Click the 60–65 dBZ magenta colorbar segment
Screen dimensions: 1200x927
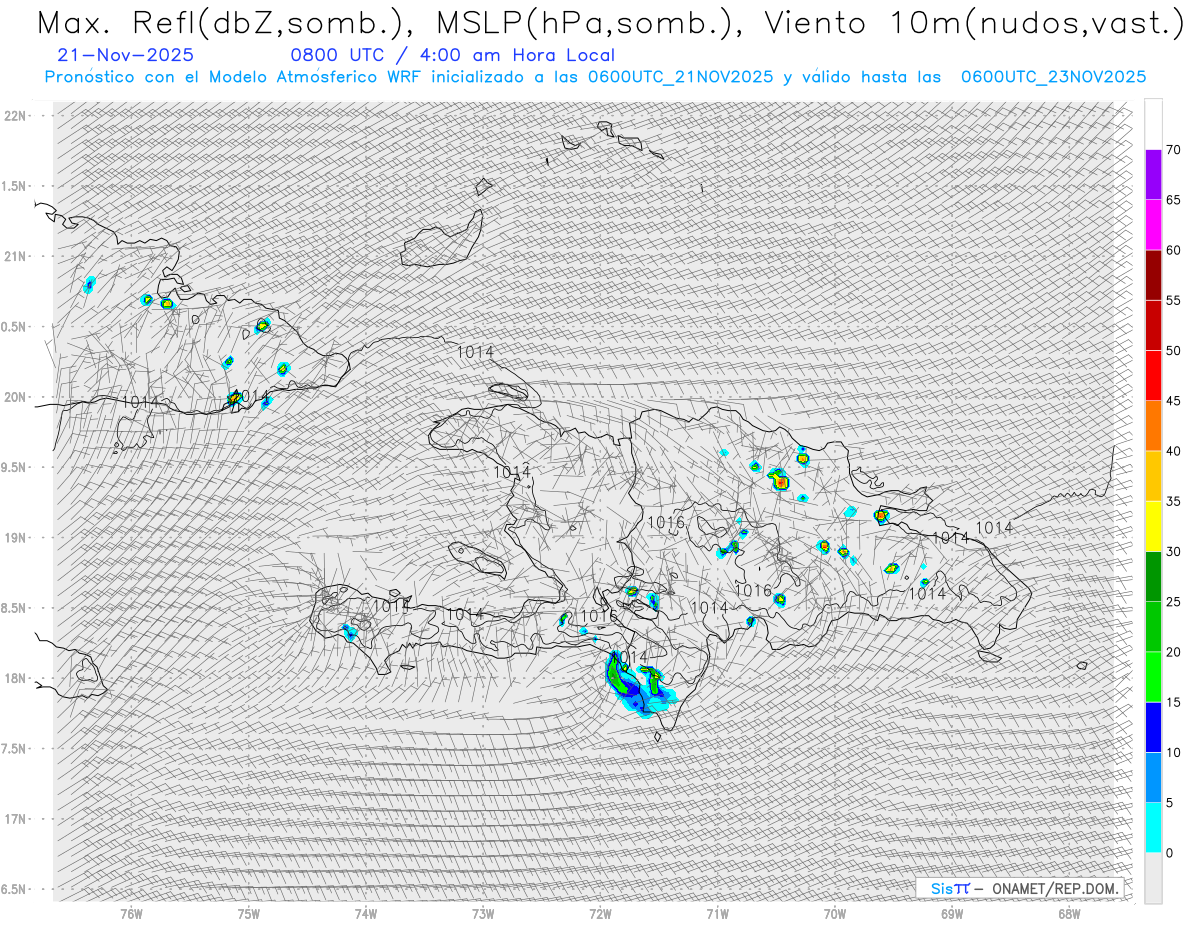(1153, 225)
